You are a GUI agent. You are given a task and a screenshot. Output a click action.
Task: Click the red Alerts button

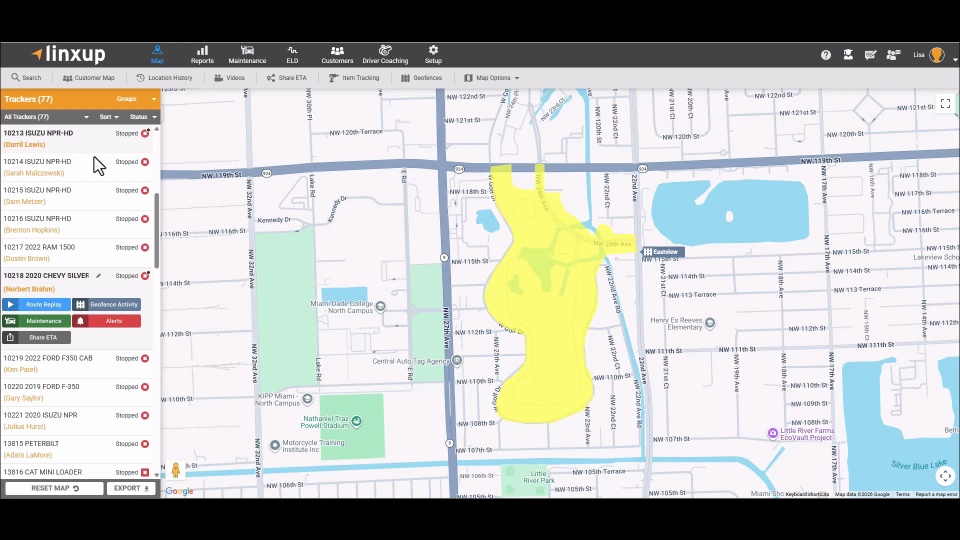pyautogui.click(x=107, y=321)
